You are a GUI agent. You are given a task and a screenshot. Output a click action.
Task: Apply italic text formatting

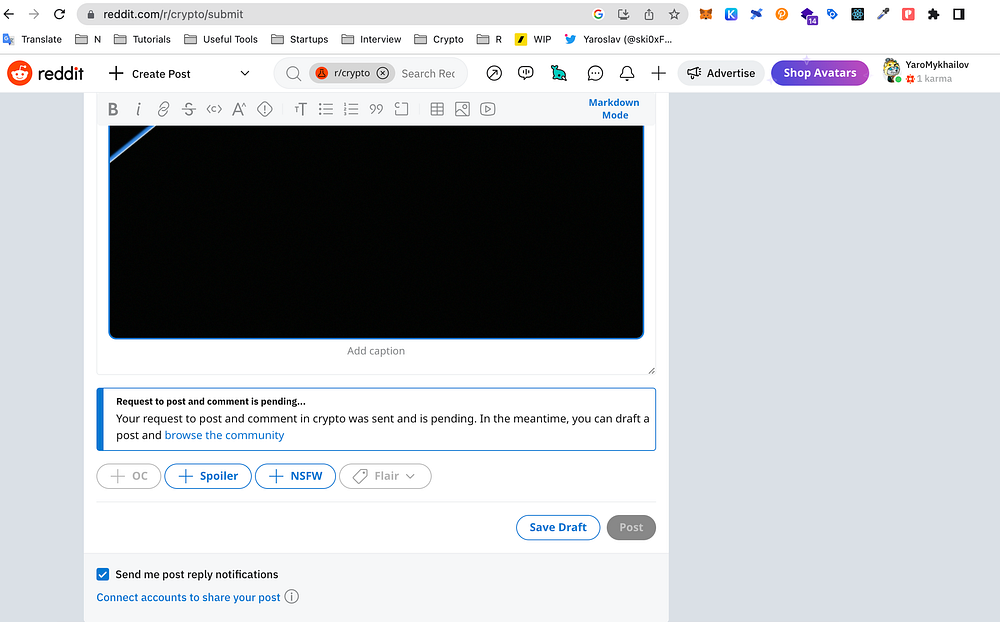pos(138,109)
